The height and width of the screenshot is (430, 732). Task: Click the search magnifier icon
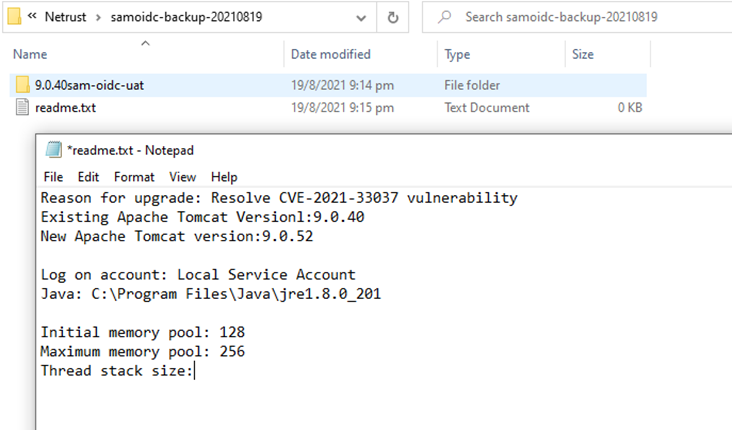click(444, 17)
